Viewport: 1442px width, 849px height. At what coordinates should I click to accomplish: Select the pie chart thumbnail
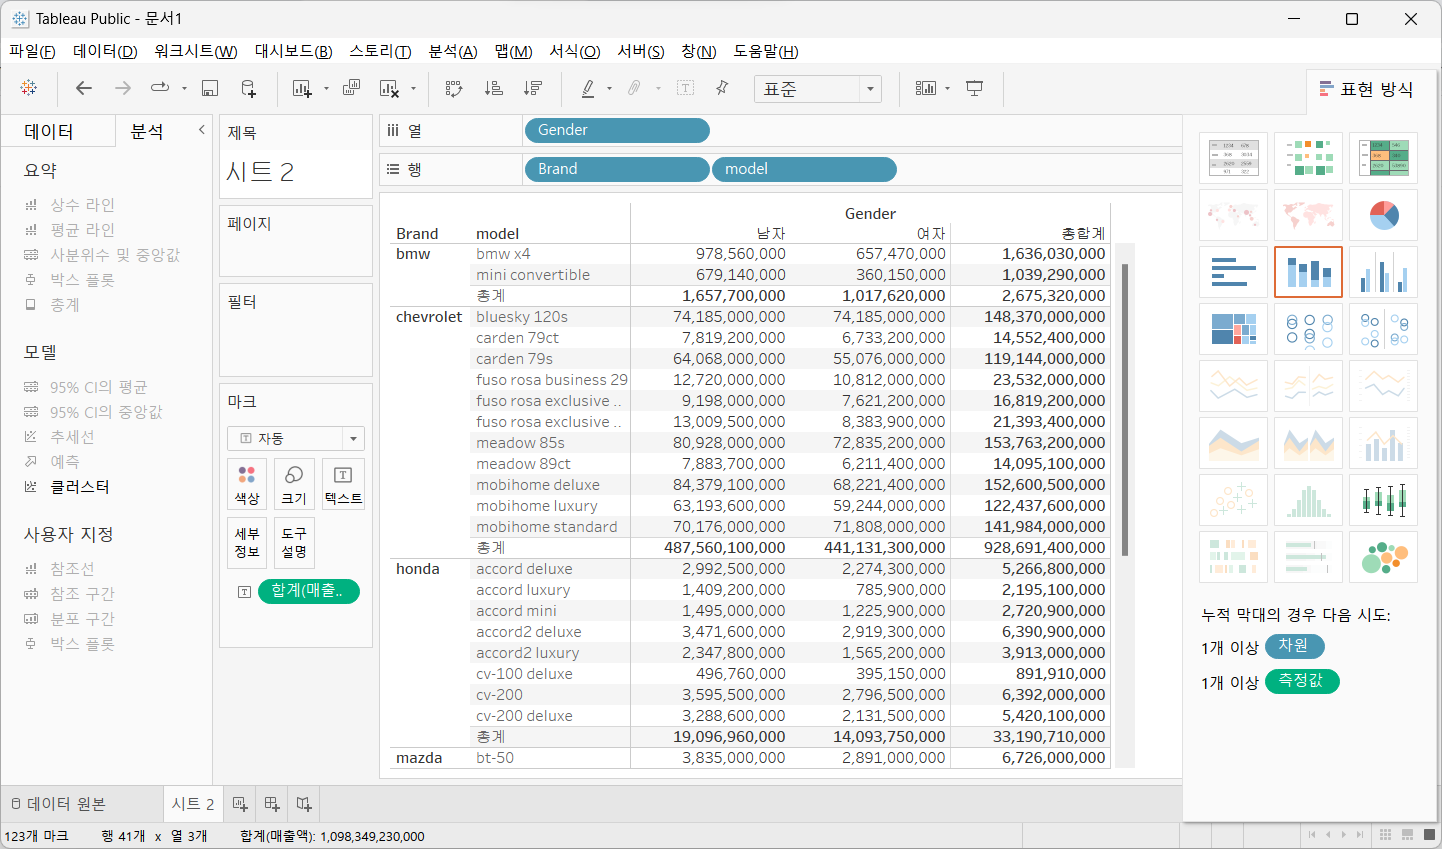coord(1383,215)
